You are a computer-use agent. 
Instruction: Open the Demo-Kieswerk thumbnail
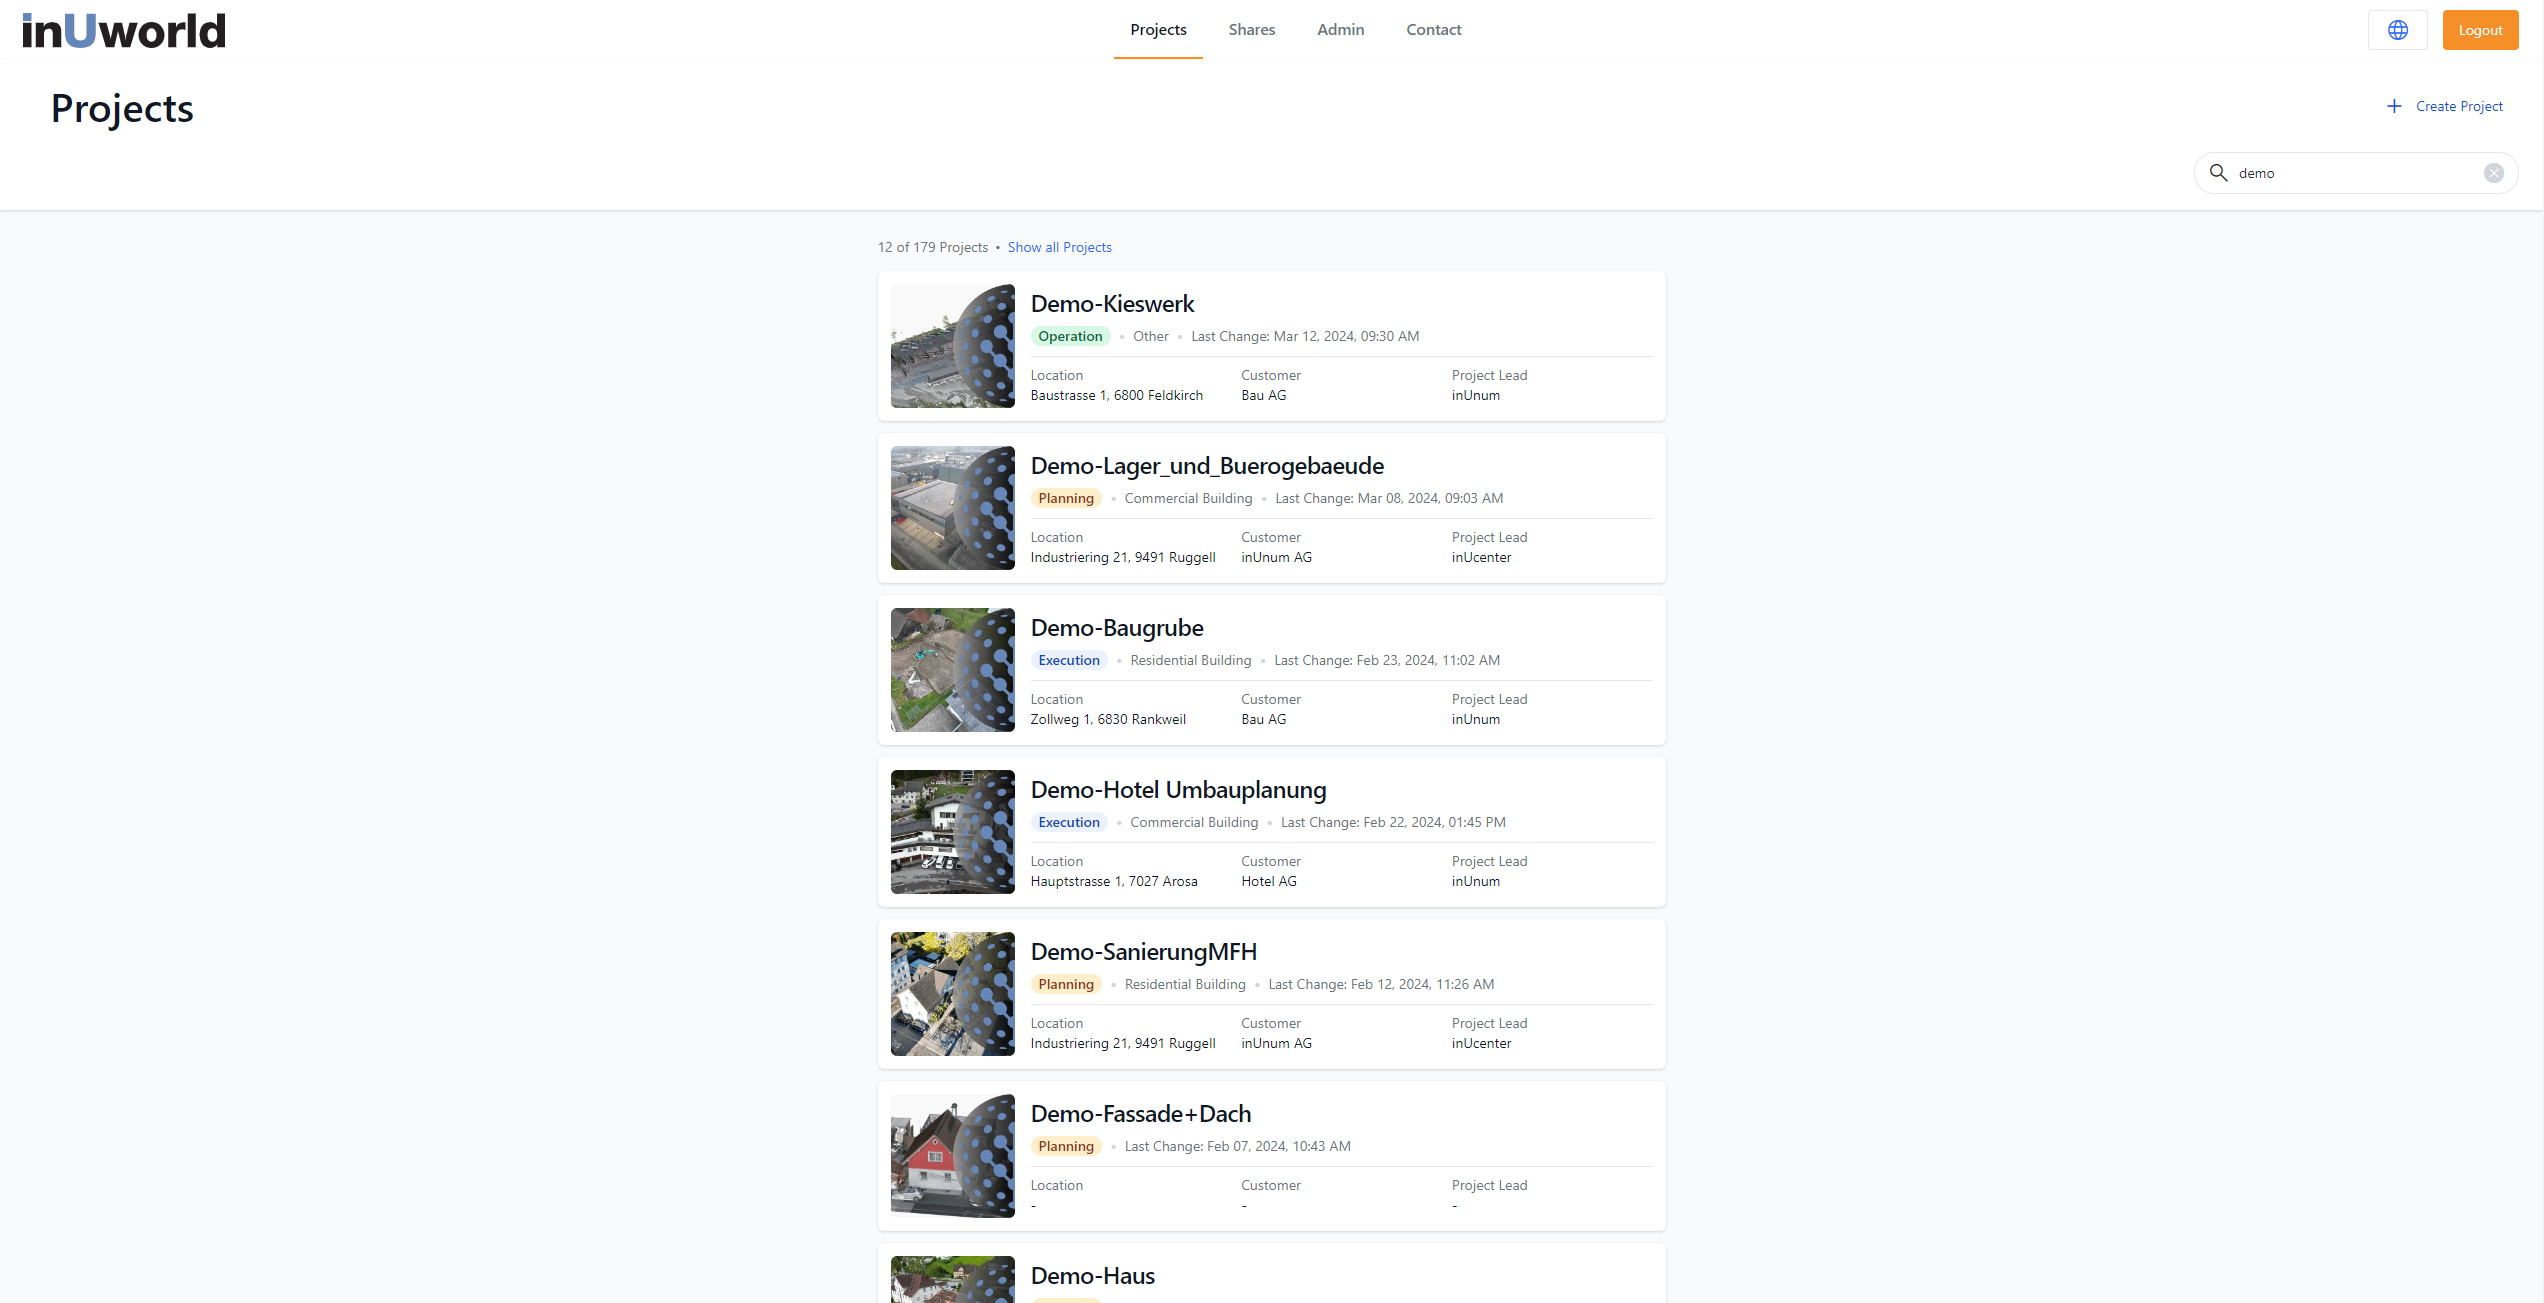tap(952, 346)
